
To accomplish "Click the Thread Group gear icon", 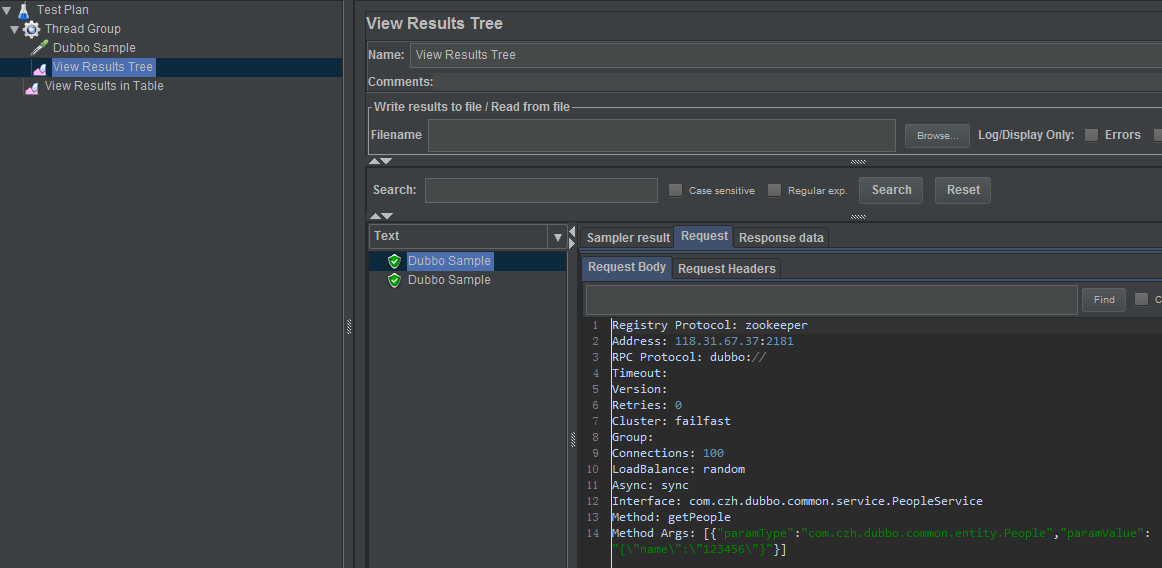I will [x=31, y=29].
